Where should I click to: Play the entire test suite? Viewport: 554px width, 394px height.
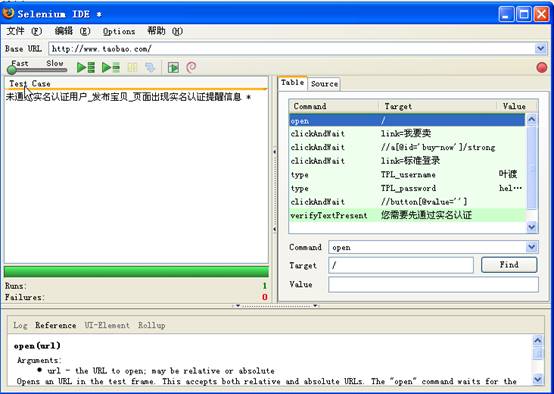[x=86, y=67]
